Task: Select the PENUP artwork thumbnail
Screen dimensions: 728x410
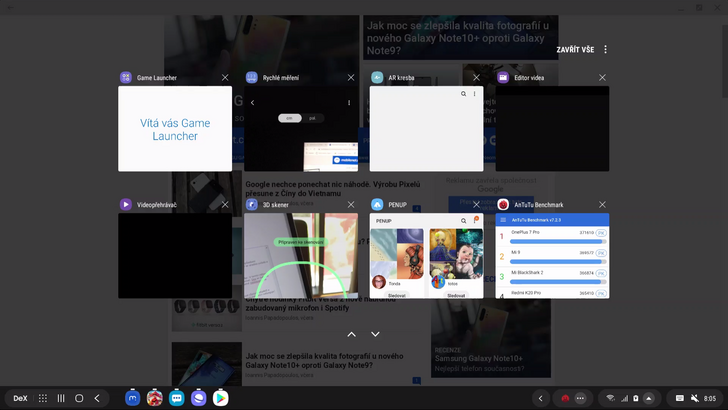Action: 426,255
